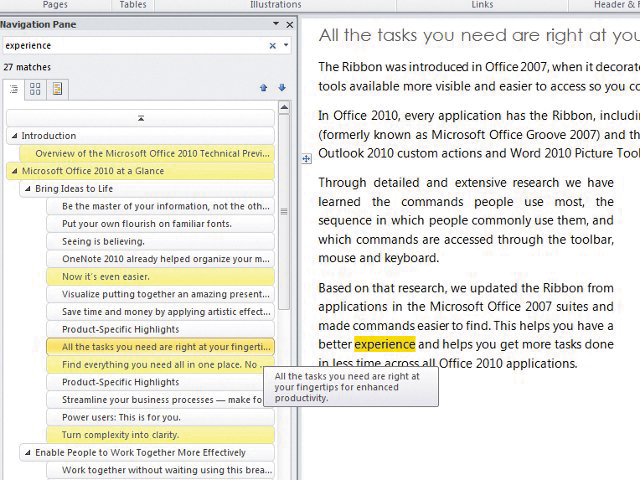Go to Turn complexity into clarity heading

click(x=160, y=435)
